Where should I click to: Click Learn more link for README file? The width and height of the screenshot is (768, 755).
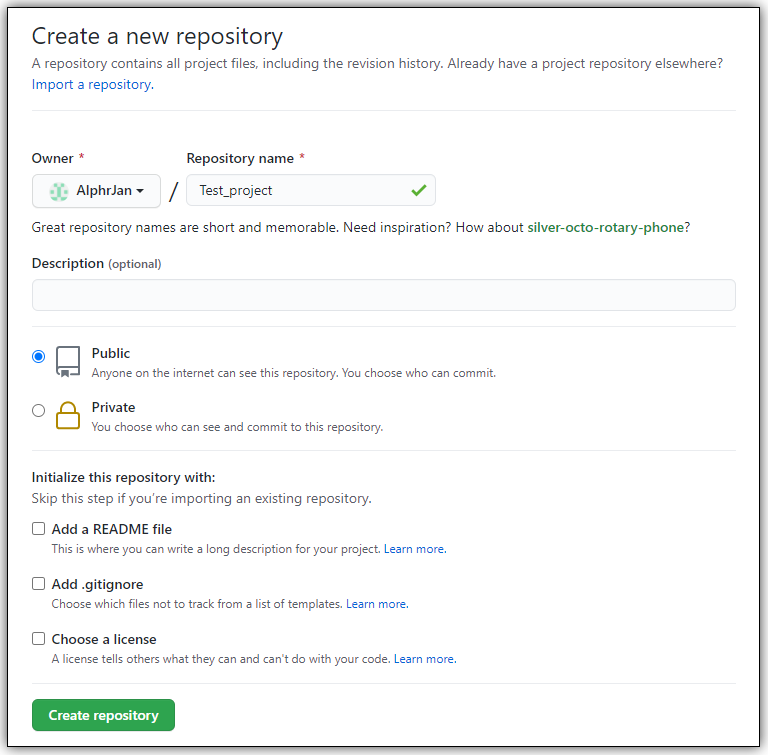[414, 549]
